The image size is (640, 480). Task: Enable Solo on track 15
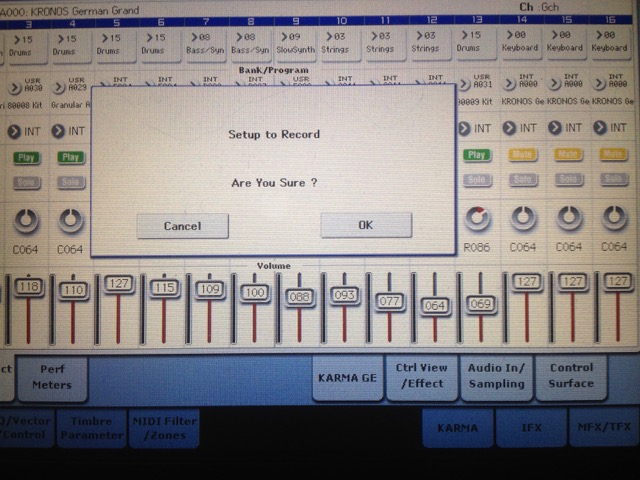pyautogui.click(x=568, y=179)
